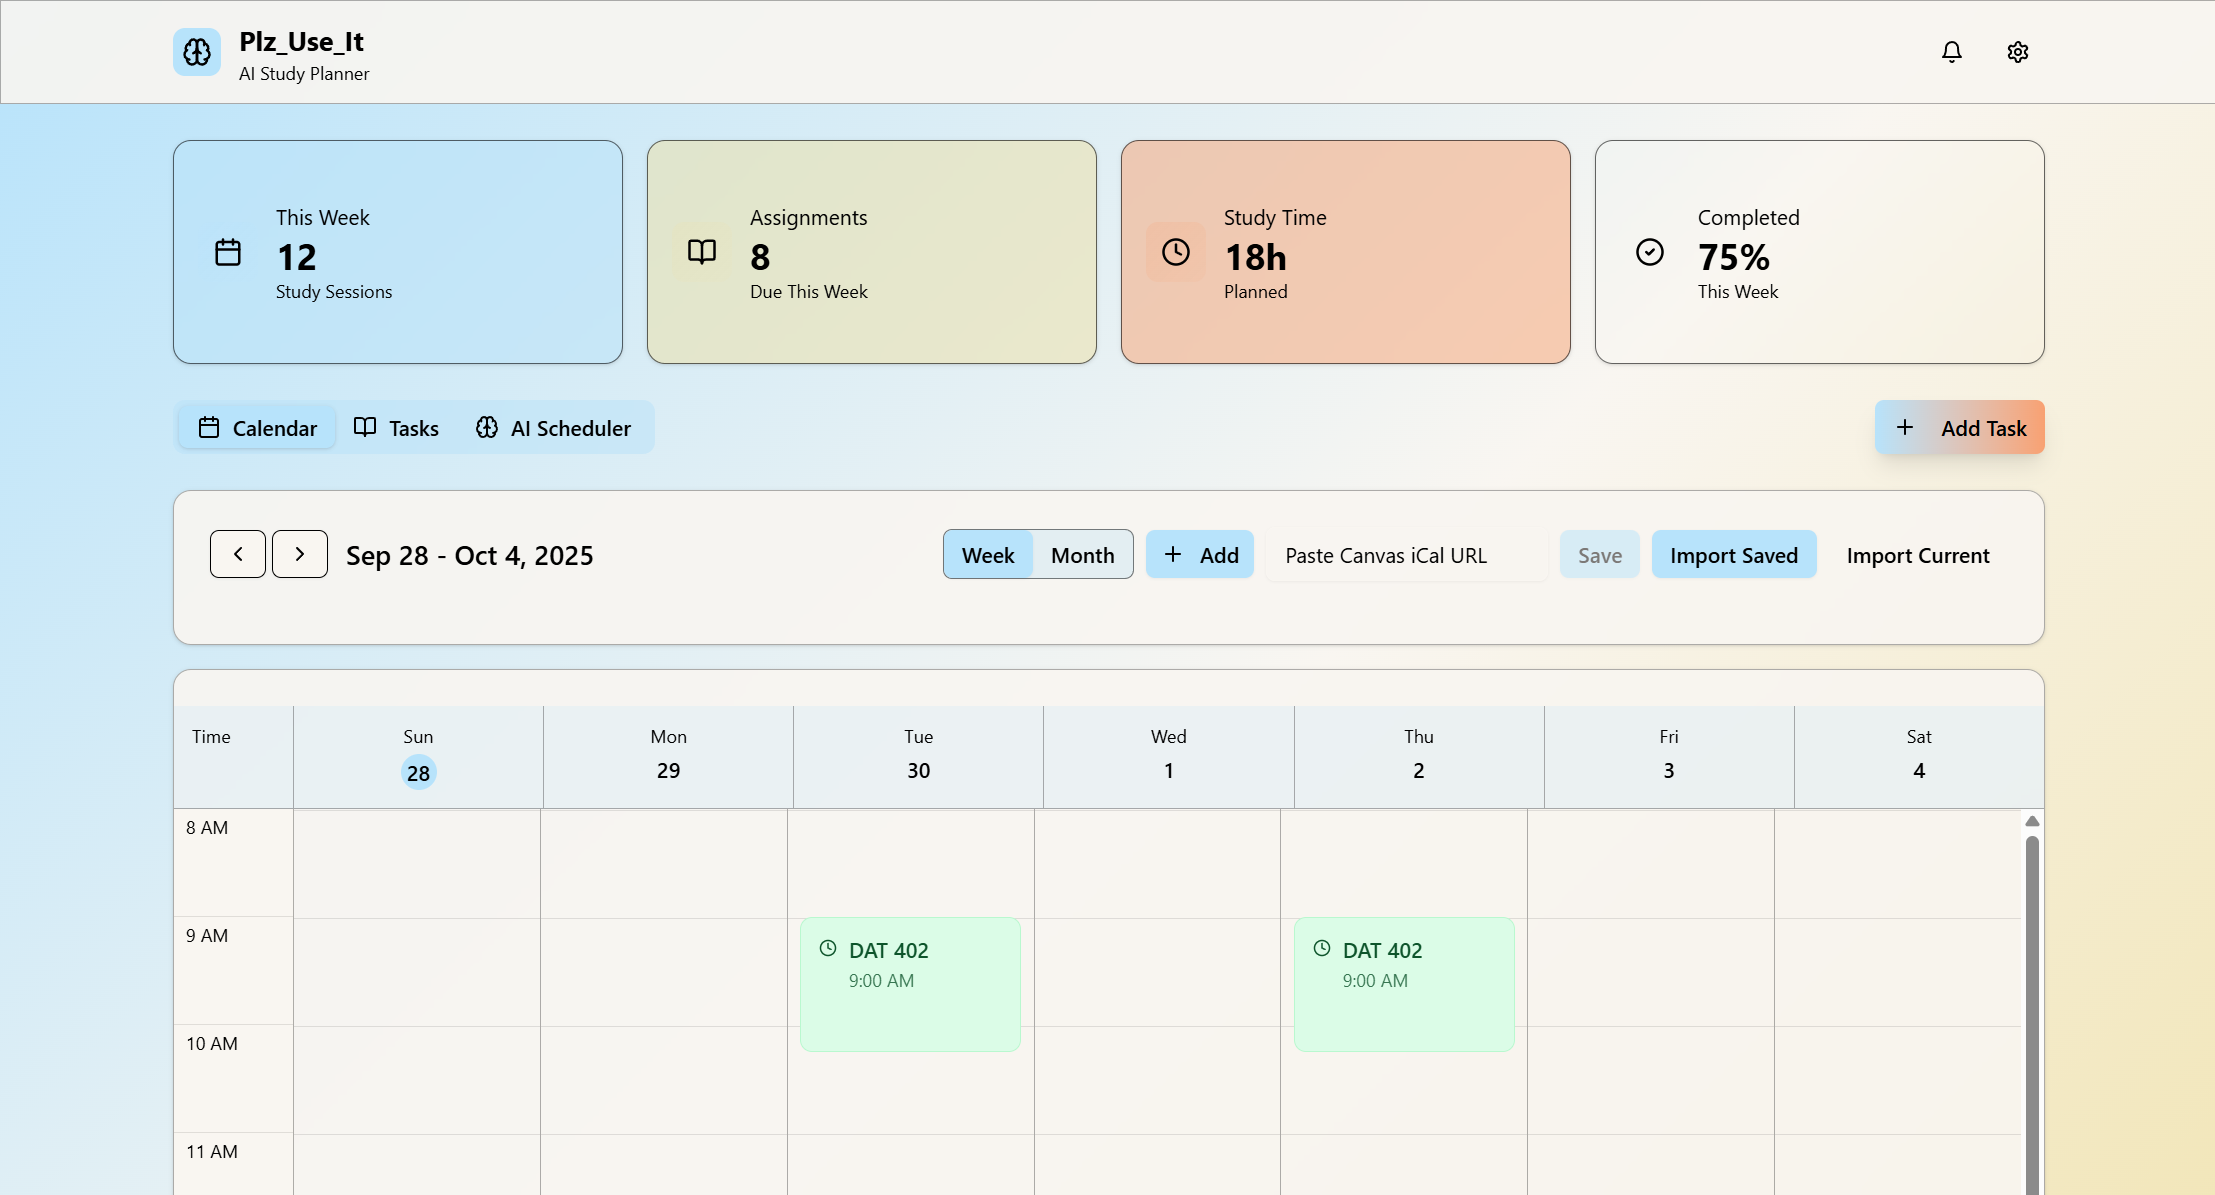The width and height of the screenshot is (2215, 1195).
Task: Go to previous week with left chevron
Action: tap(238, 554)
